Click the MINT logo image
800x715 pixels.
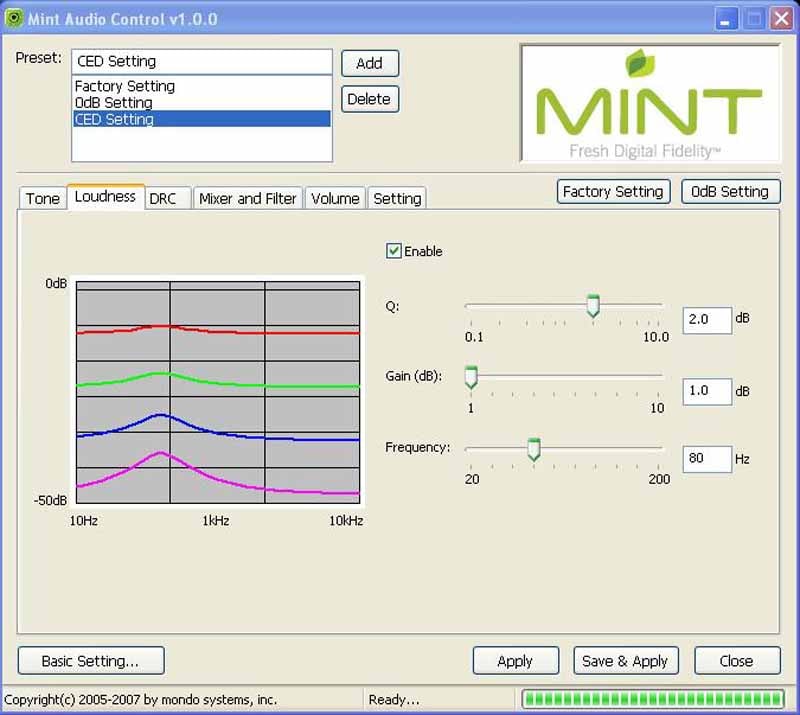649,103
